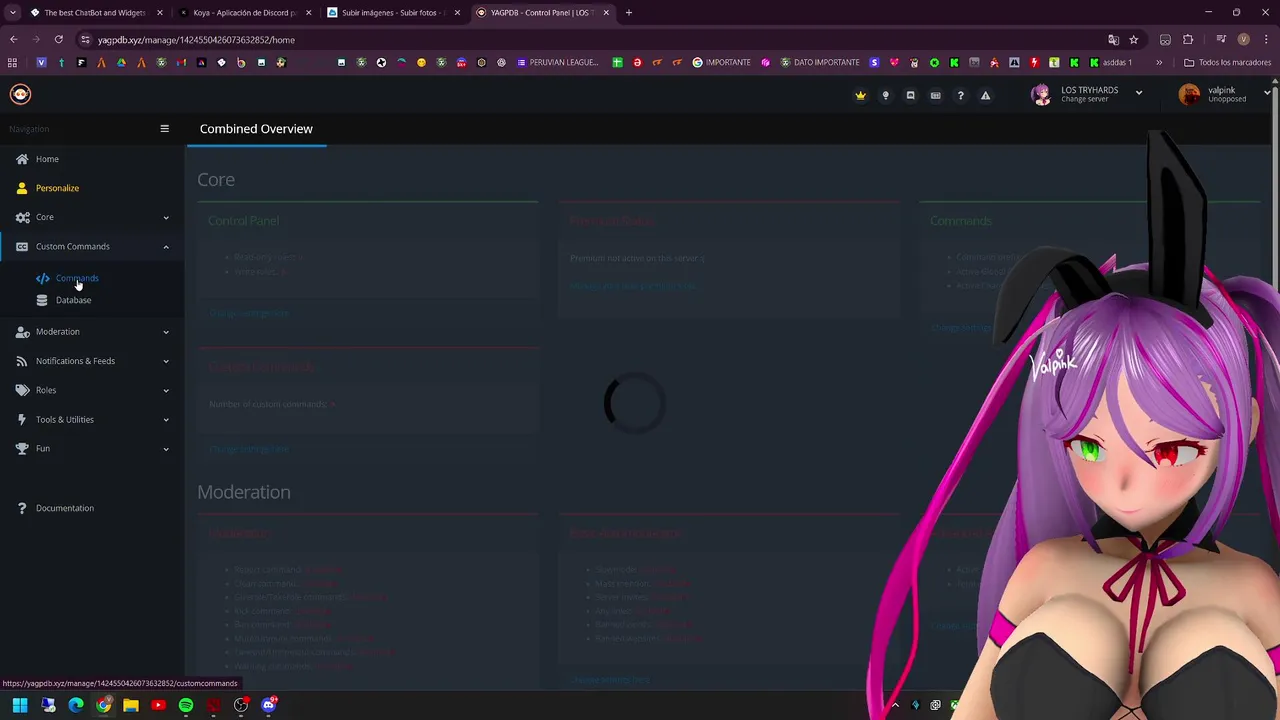
Task: Open YouTube app from taskbar
Action: [158, 705]
